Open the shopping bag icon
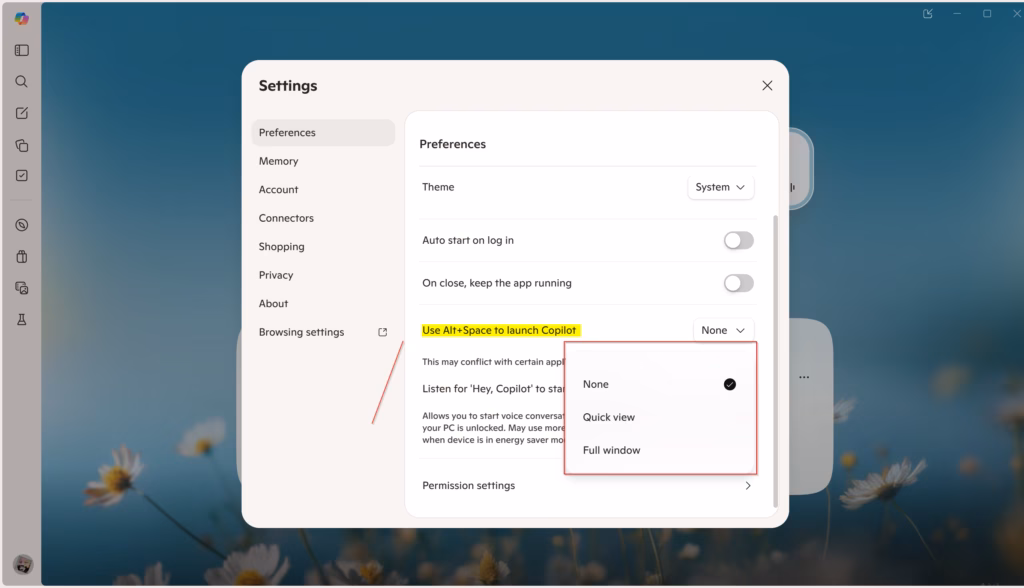The width and height of the screenshot is (1024, 588). (21, 256)
